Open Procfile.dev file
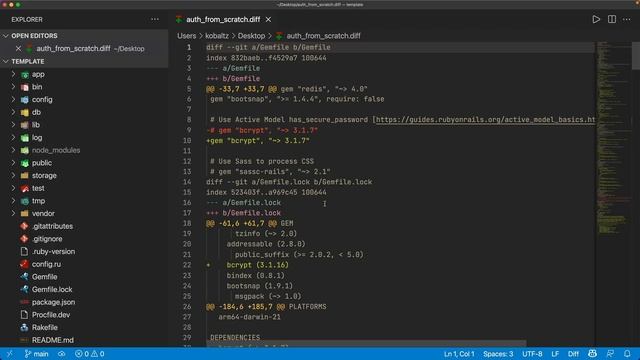The width and height of the screenshot is (640, 360). pyautogui.click(x=51, y=315)
